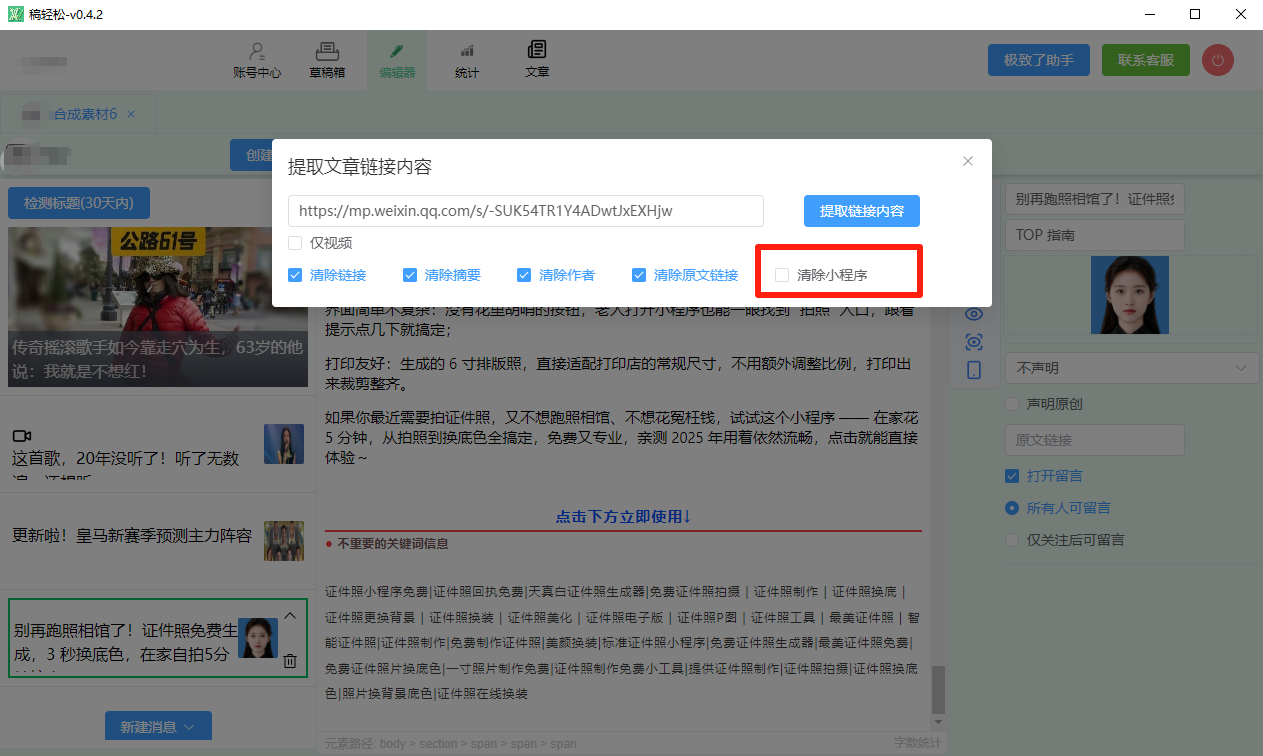Check the 仅视频 checkbox
This screenshot has width=1263, height=756.
point(295,243)
